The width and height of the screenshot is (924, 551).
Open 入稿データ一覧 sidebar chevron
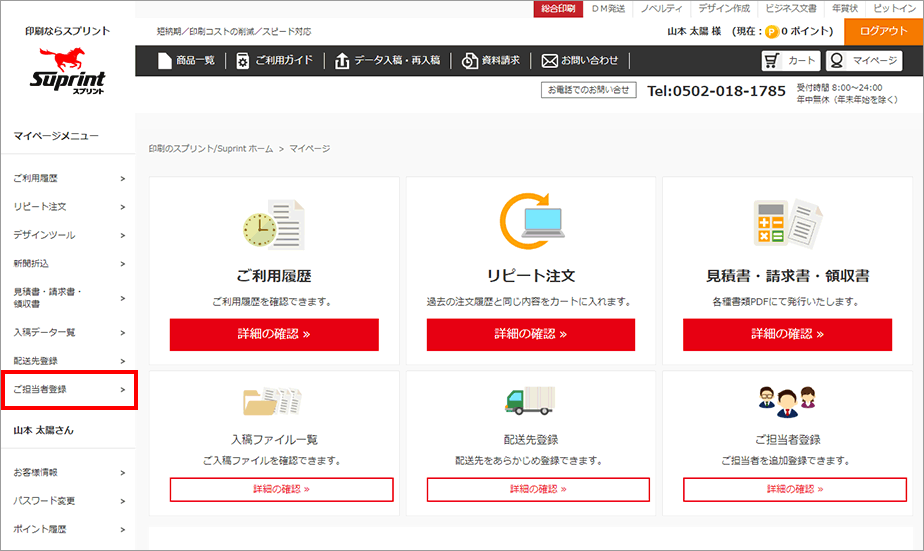coord(123,333)
